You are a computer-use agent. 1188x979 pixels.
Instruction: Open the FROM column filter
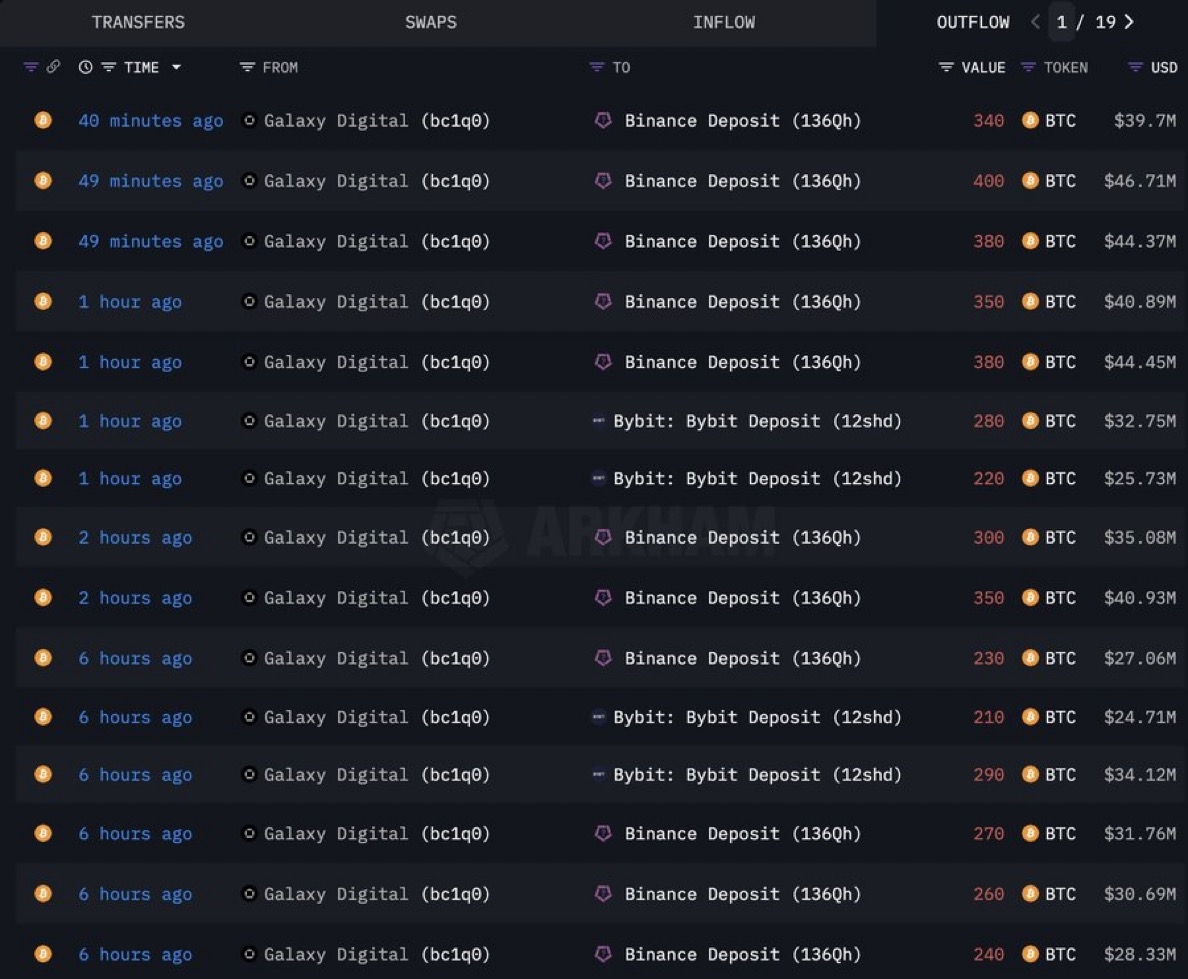(247, 67)
